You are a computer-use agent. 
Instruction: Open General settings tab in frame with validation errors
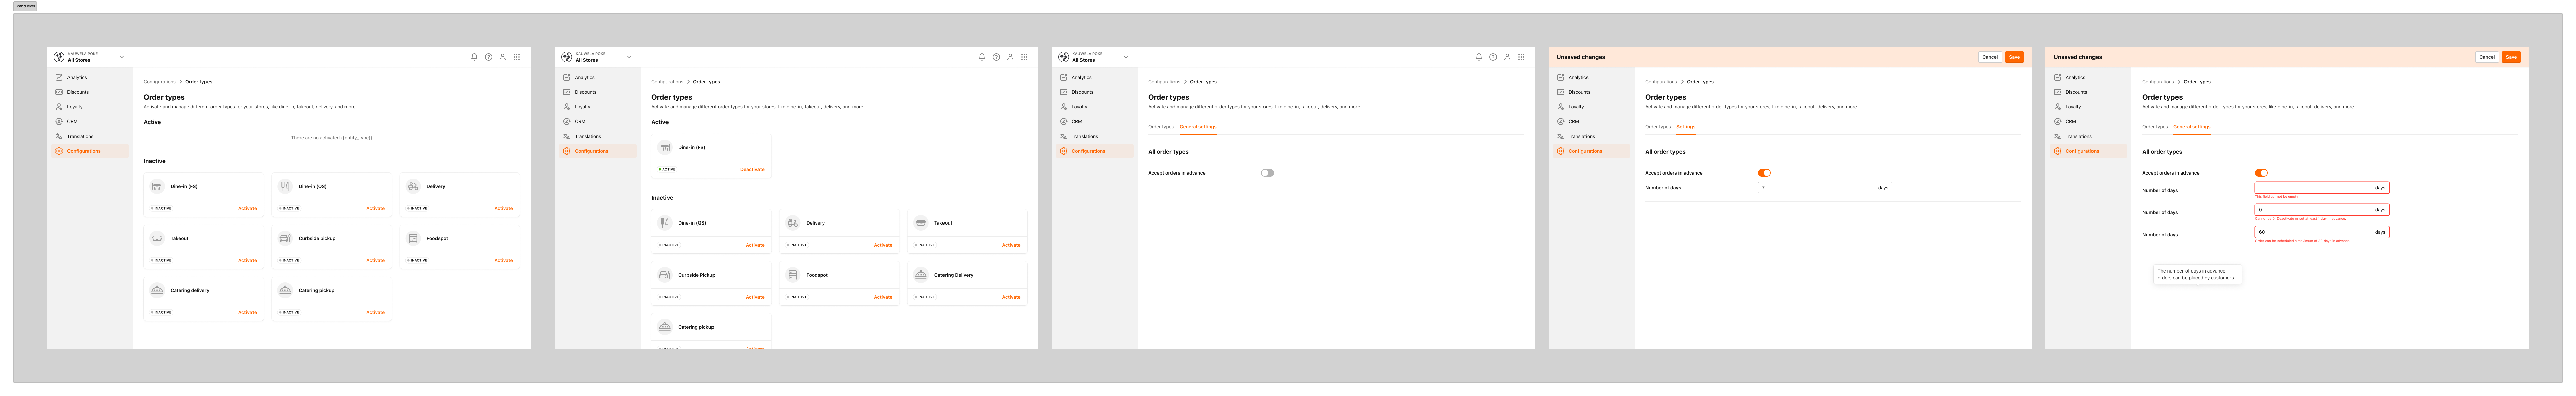(x=2192, y=127)
